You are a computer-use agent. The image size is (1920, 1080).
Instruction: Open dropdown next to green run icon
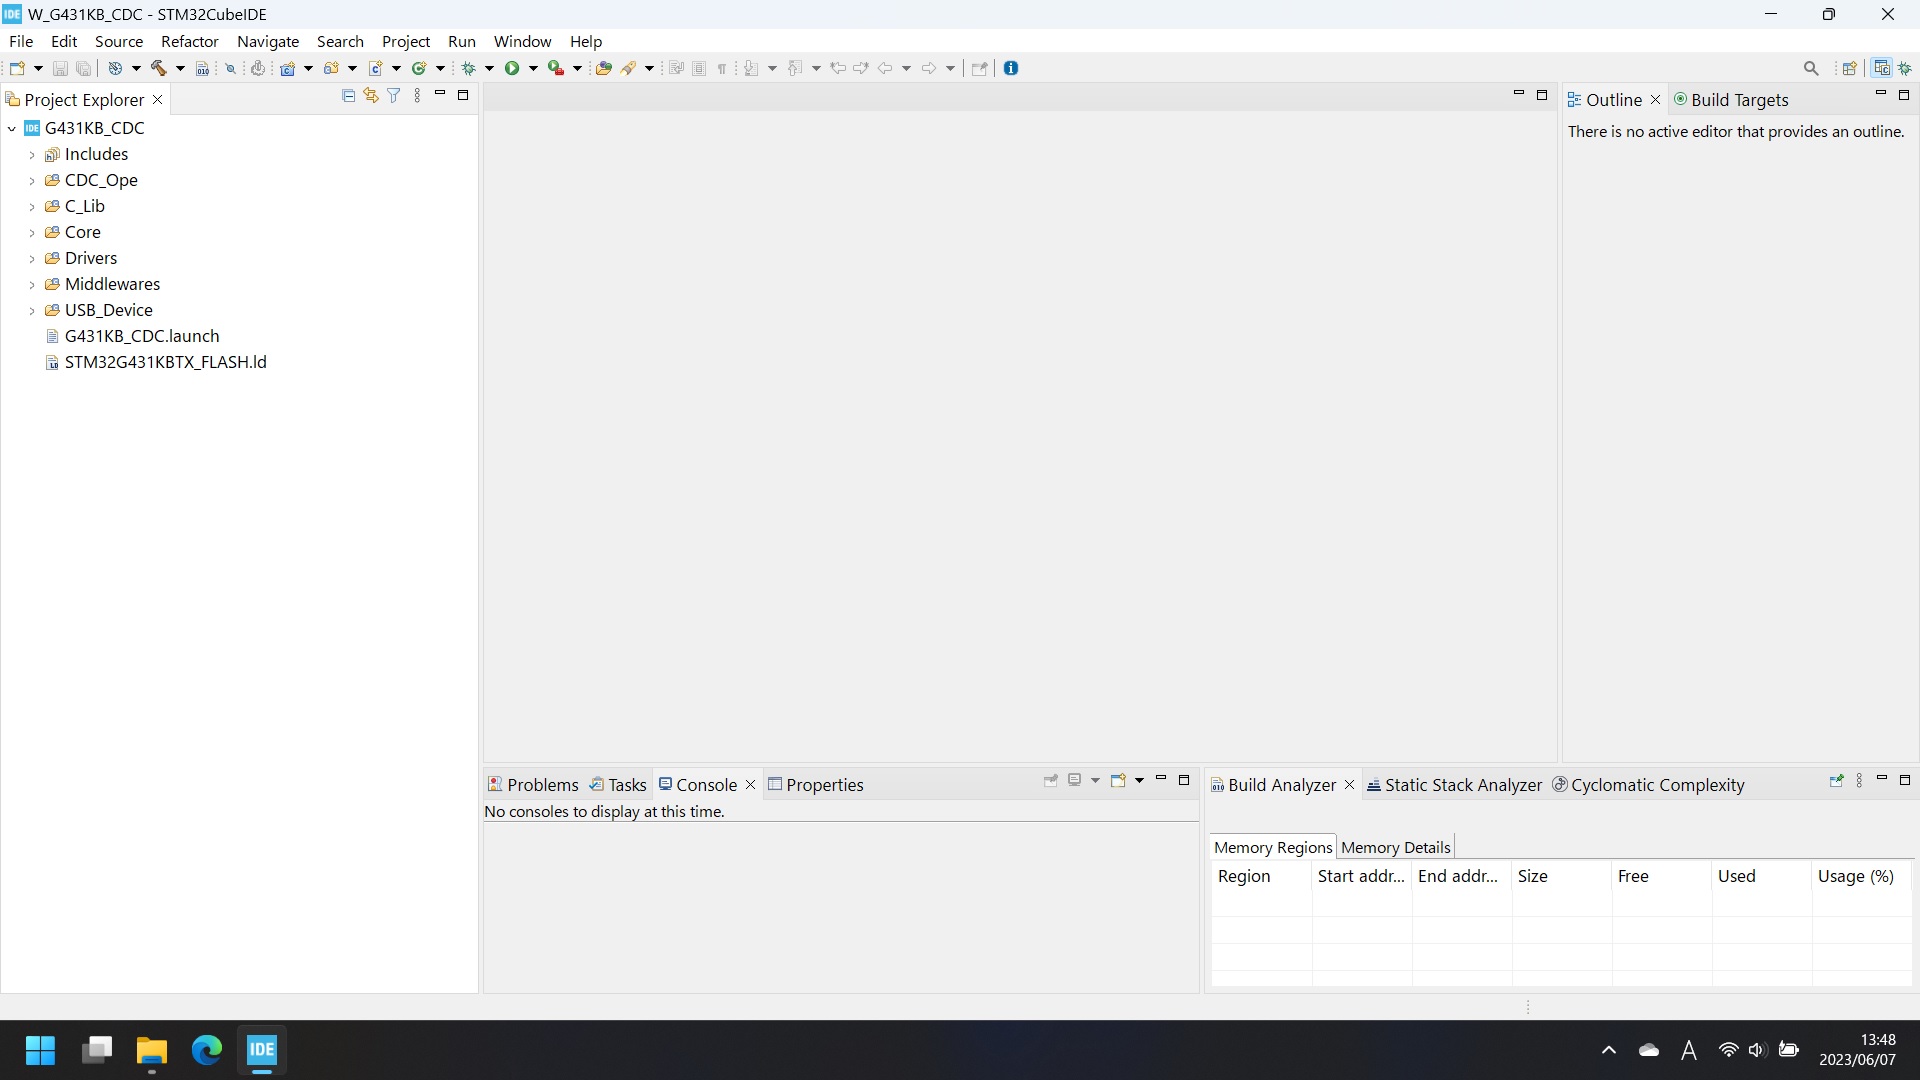point(534,68)
